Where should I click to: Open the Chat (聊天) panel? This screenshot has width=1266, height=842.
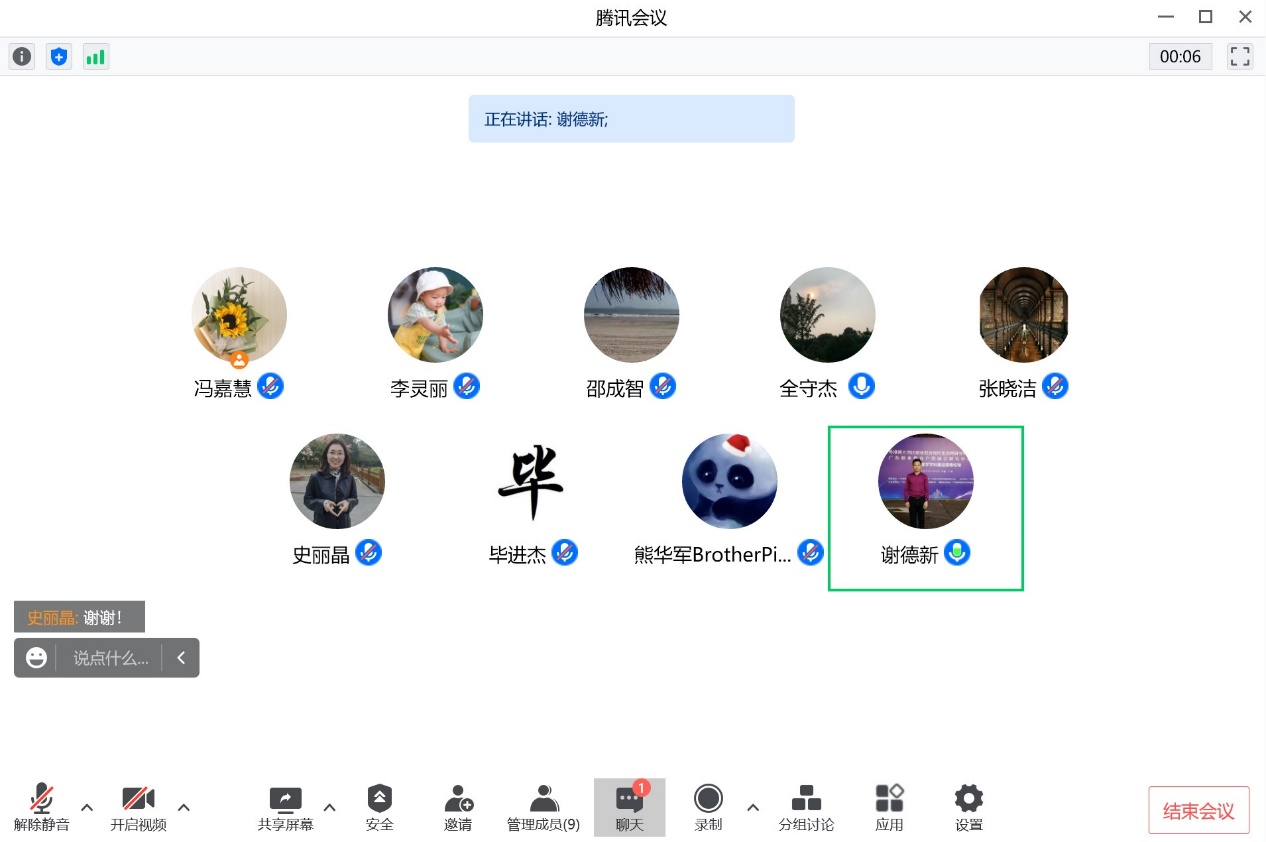point(629,808)
